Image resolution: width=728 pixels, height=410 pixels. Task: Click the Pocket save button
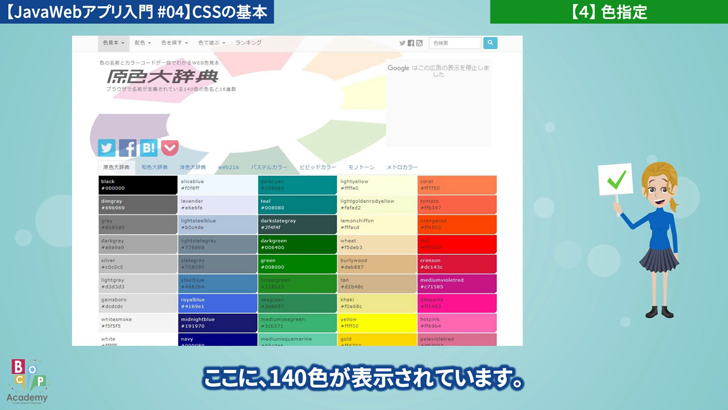[x=170, y=148]
